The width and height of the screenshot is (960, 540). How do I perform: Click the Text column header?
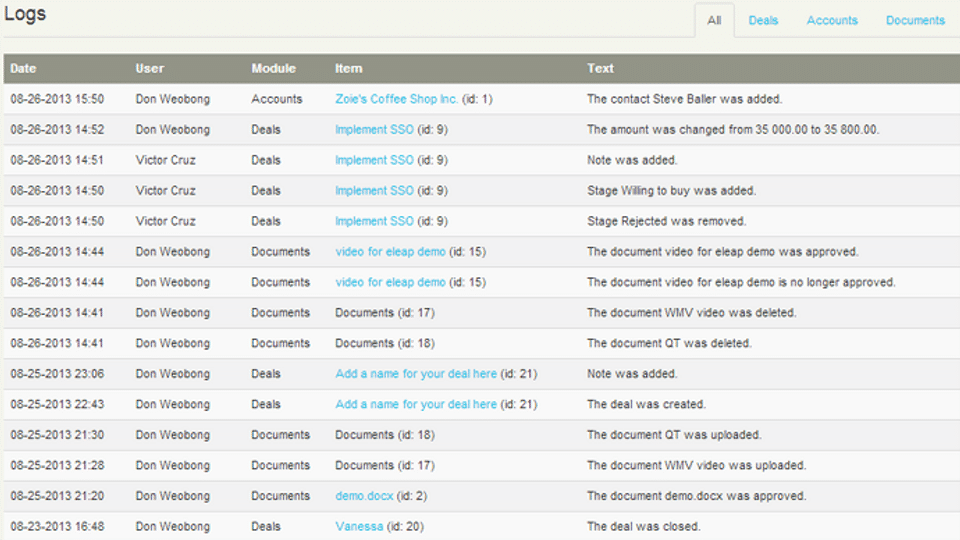click(600, 69)
